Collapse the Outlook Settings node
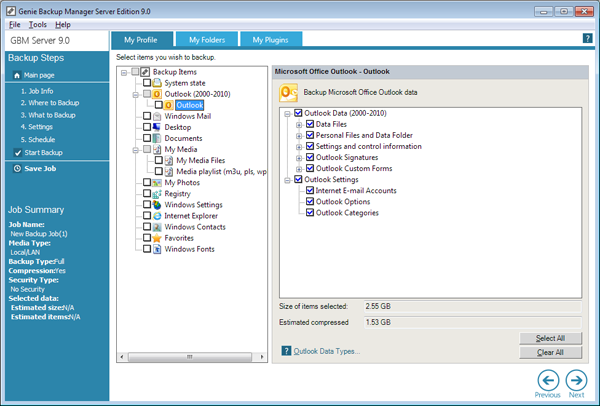The height and width of the screenshot is (406, 600). click(x=287, y=180)
